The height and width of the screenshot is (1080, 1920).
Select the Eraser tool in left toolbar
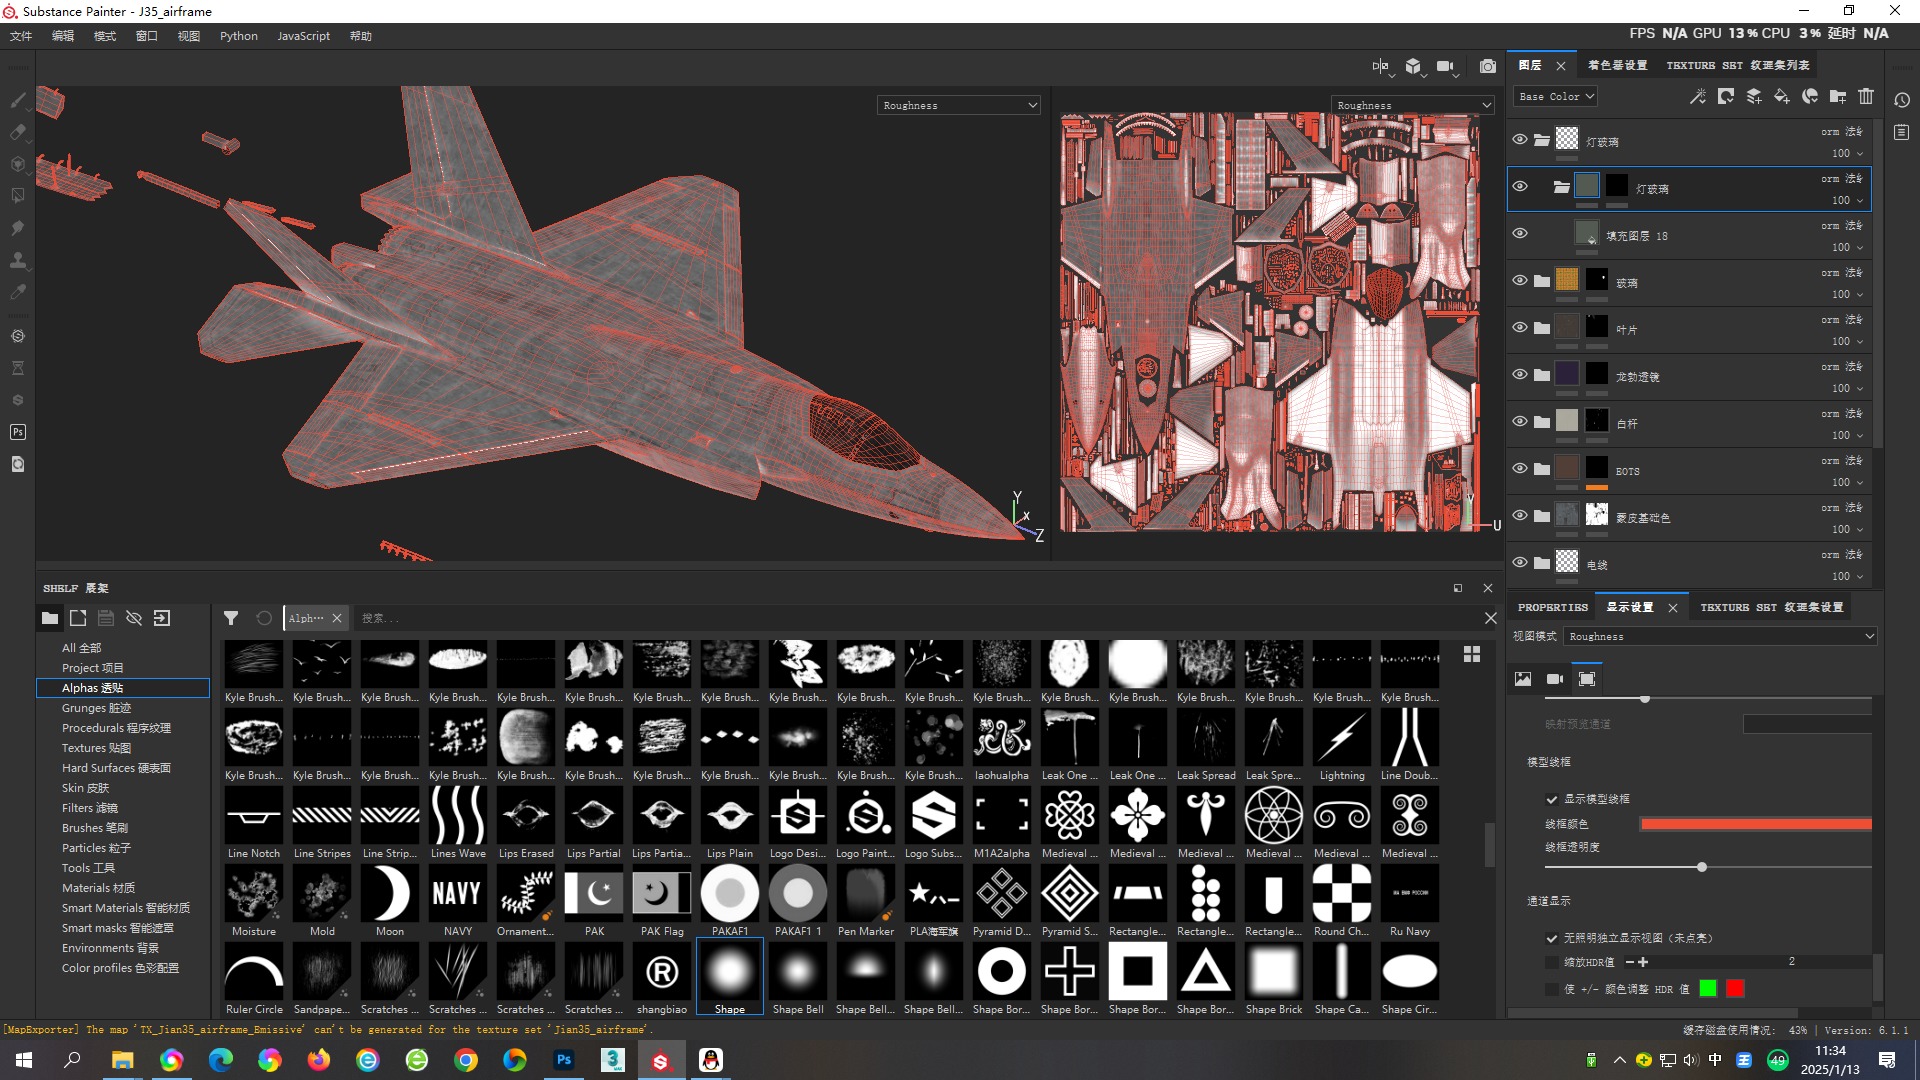tap(17, 132)
